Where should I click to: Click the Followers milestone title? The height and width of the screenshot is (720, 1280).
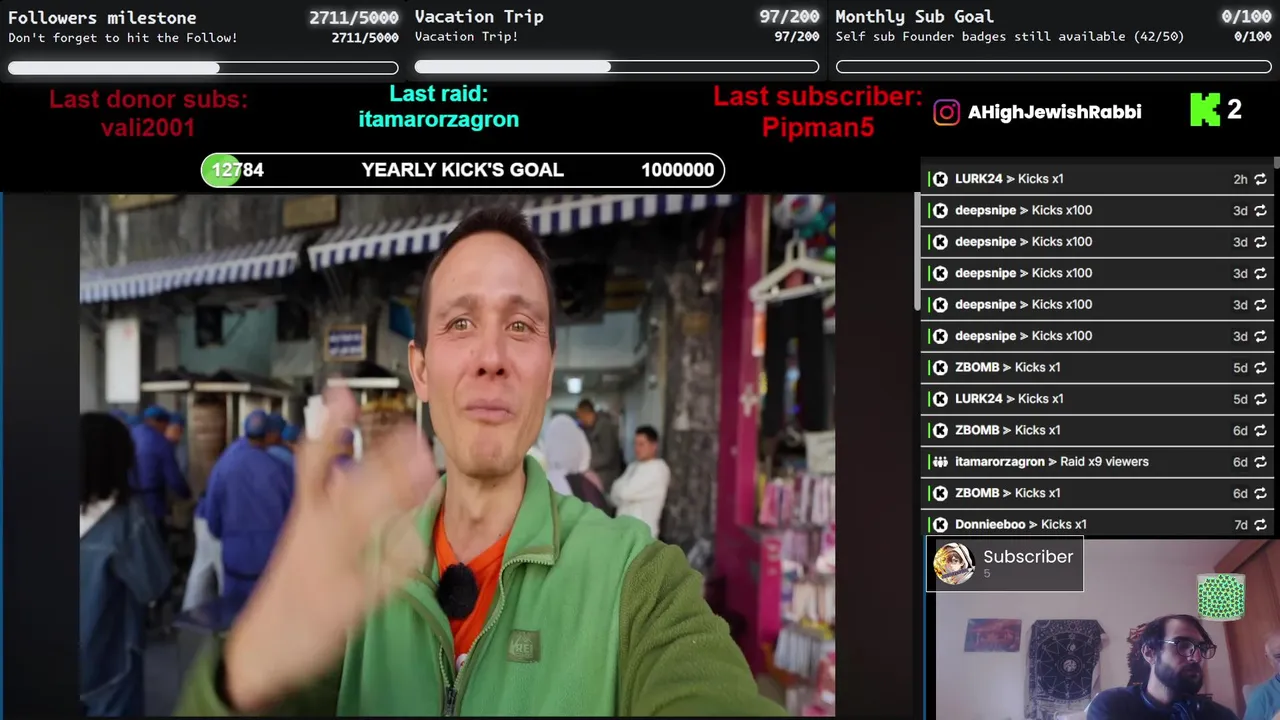point(102,17)
